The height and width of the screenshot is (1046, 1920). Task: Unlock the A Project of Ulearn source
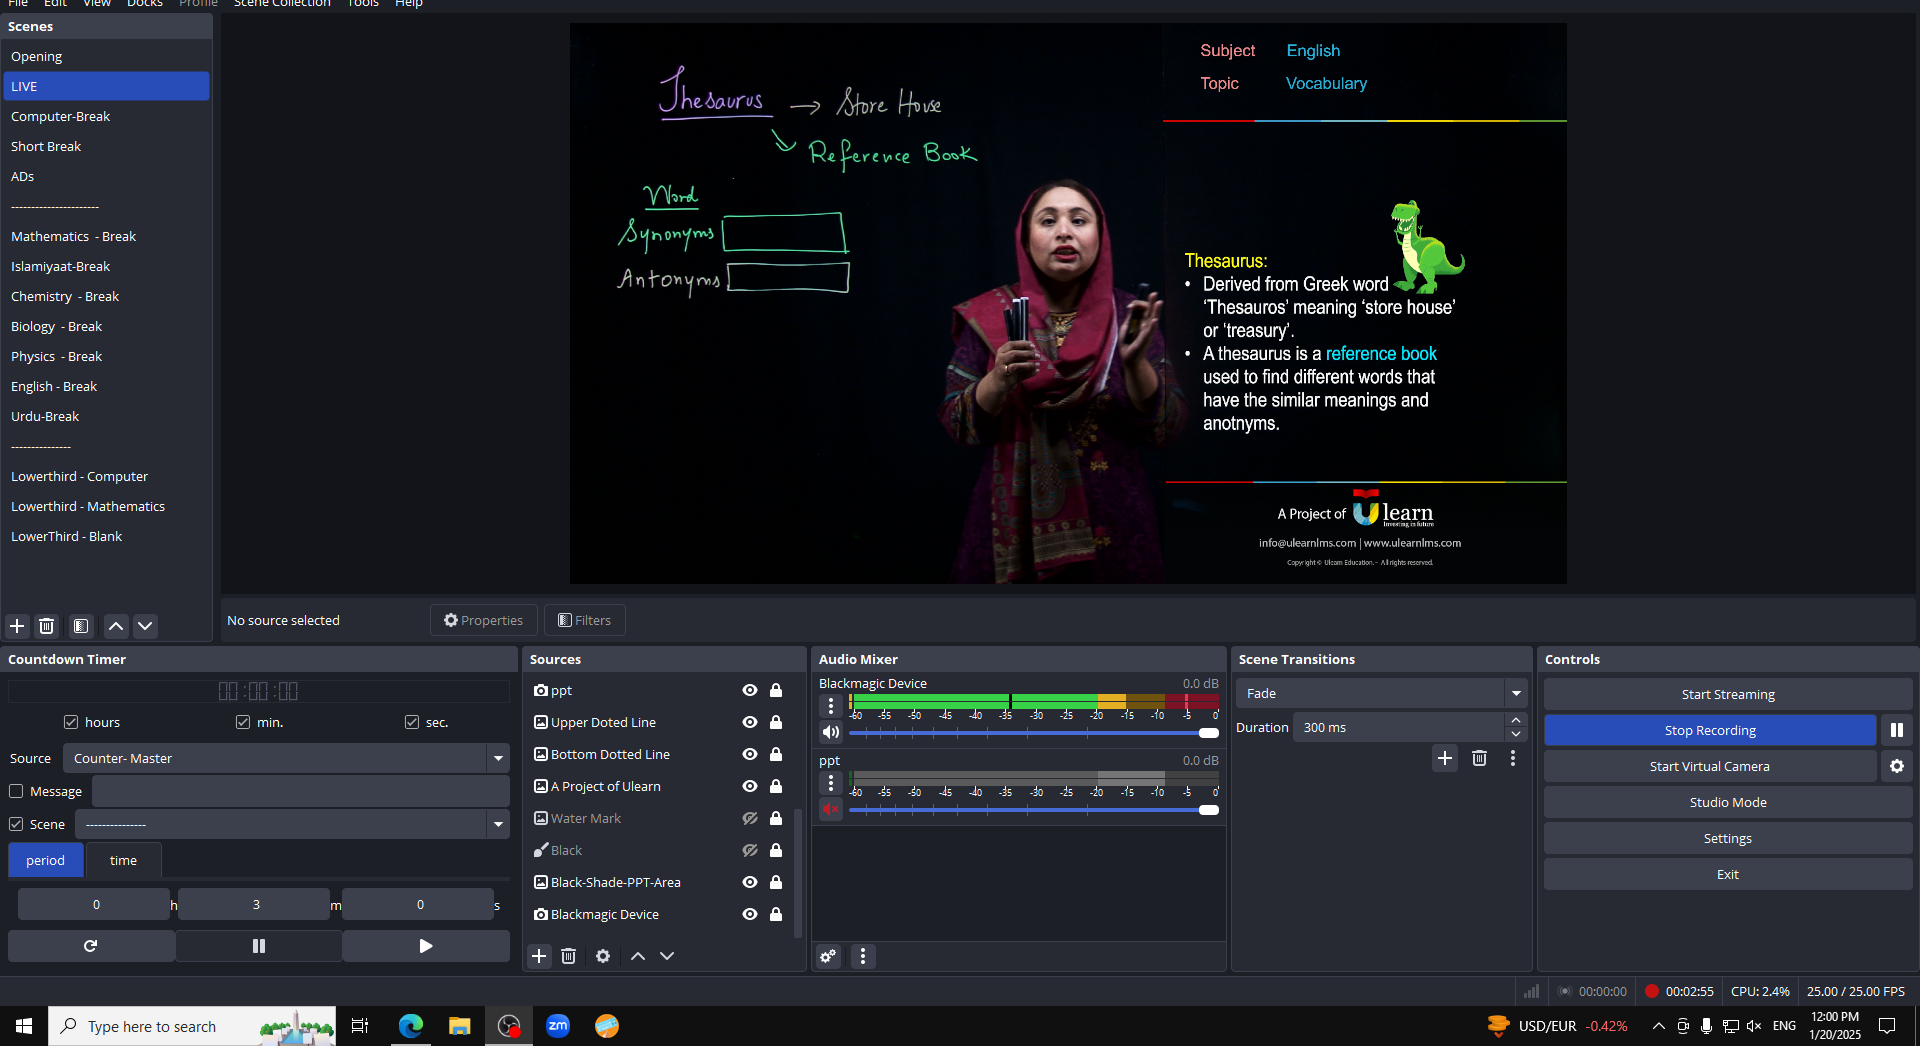(x=776, y=786)
